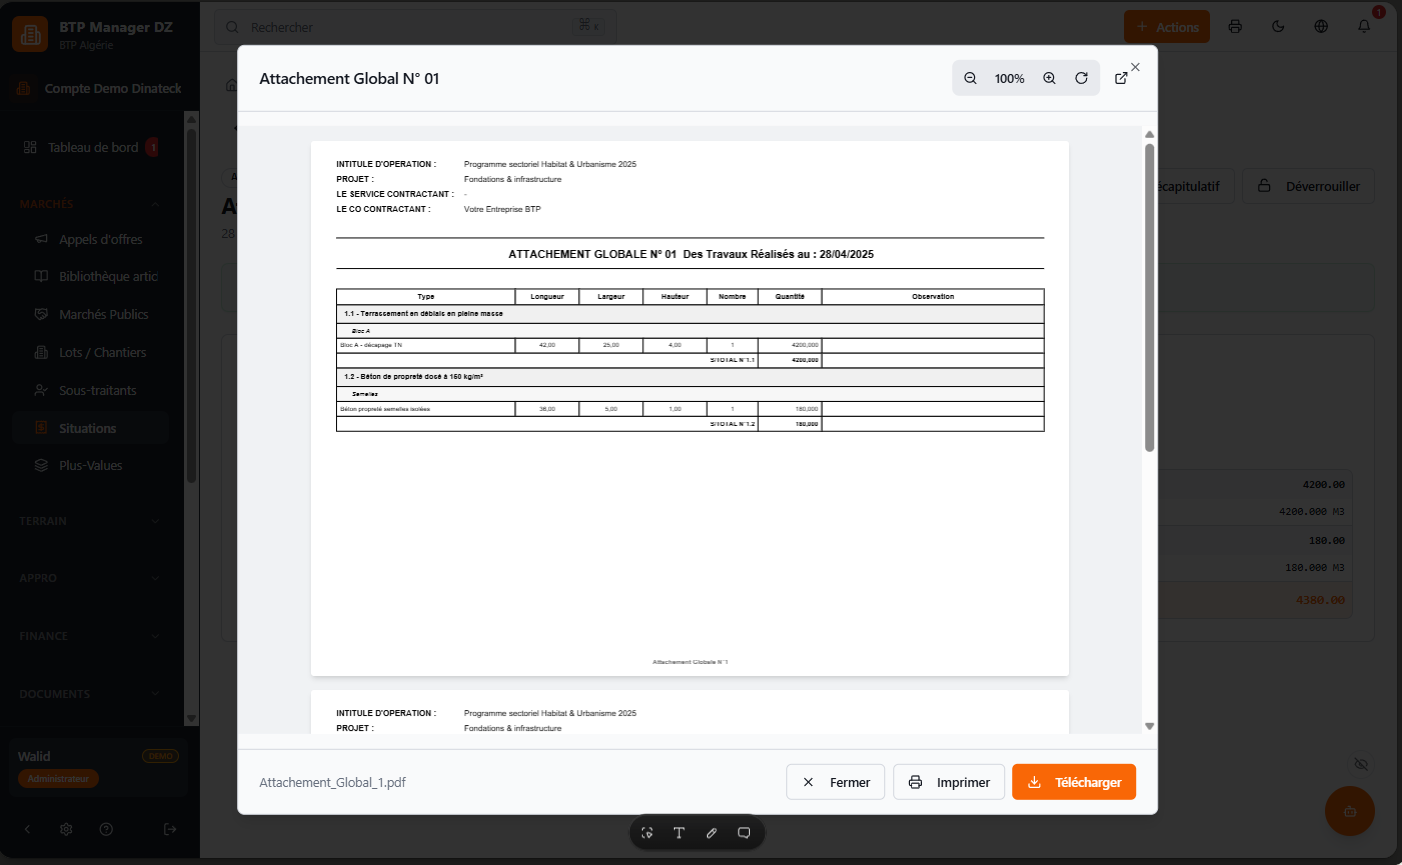Open settings gear in sidebar footer
The image size is (1402, 865).
pyautogui.click(x=66, y=829)
